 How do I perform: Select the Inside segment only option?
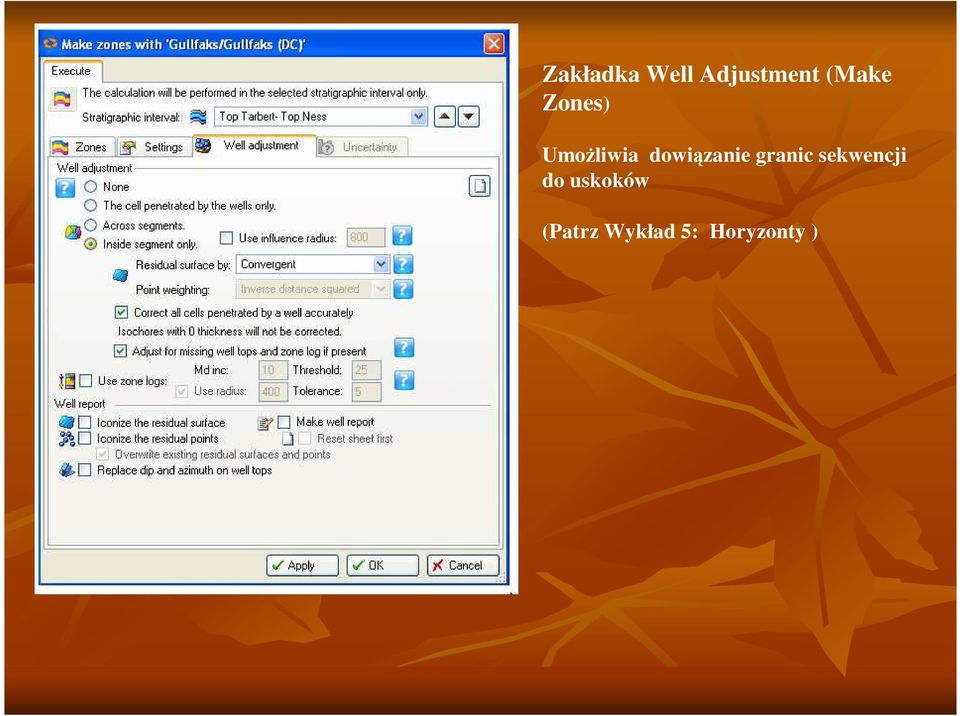[91, 244]
